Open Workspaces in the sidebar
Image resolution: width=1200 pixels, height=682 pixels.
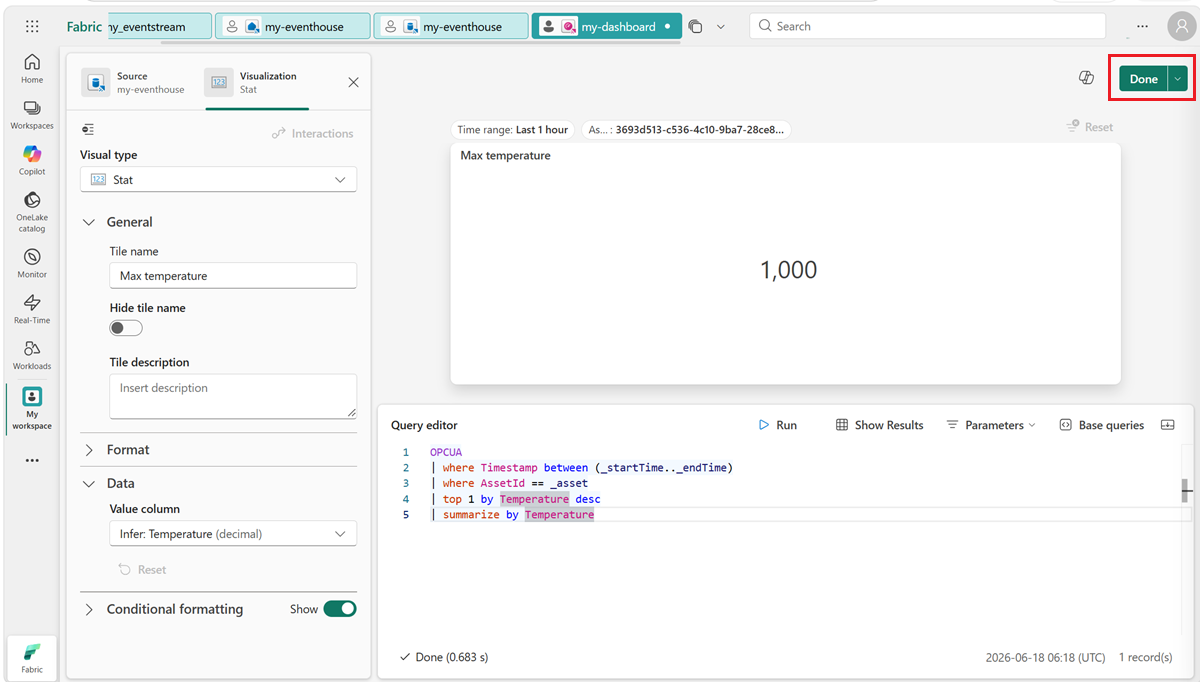(x=32, y=115)
